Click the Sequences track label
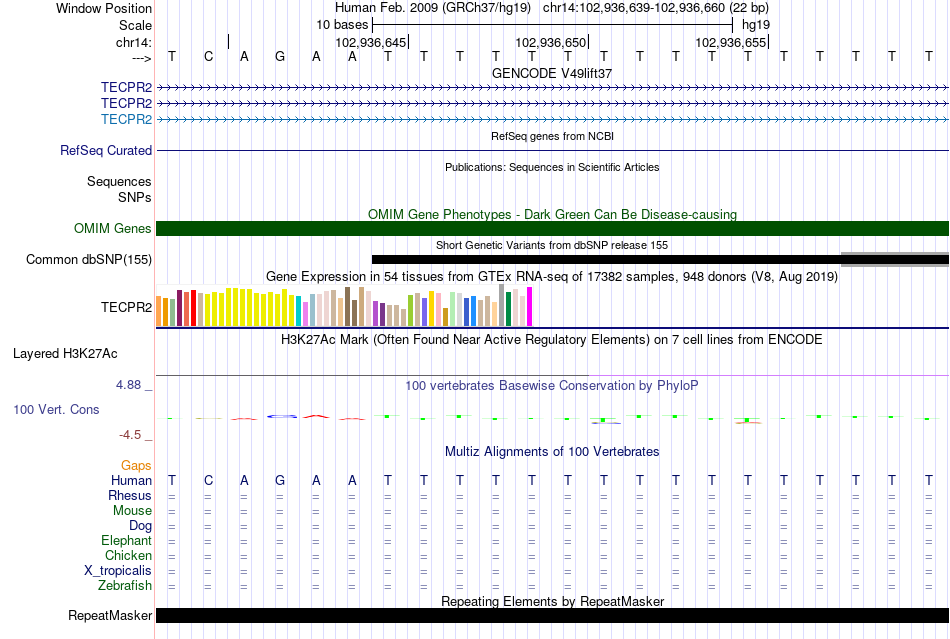 119,181
